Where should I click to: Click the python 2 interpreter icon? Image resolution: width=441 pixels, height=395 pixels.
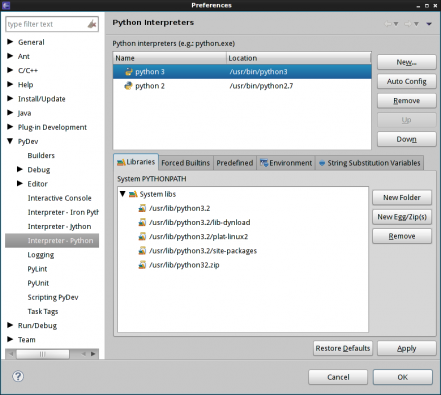(128, 86)
